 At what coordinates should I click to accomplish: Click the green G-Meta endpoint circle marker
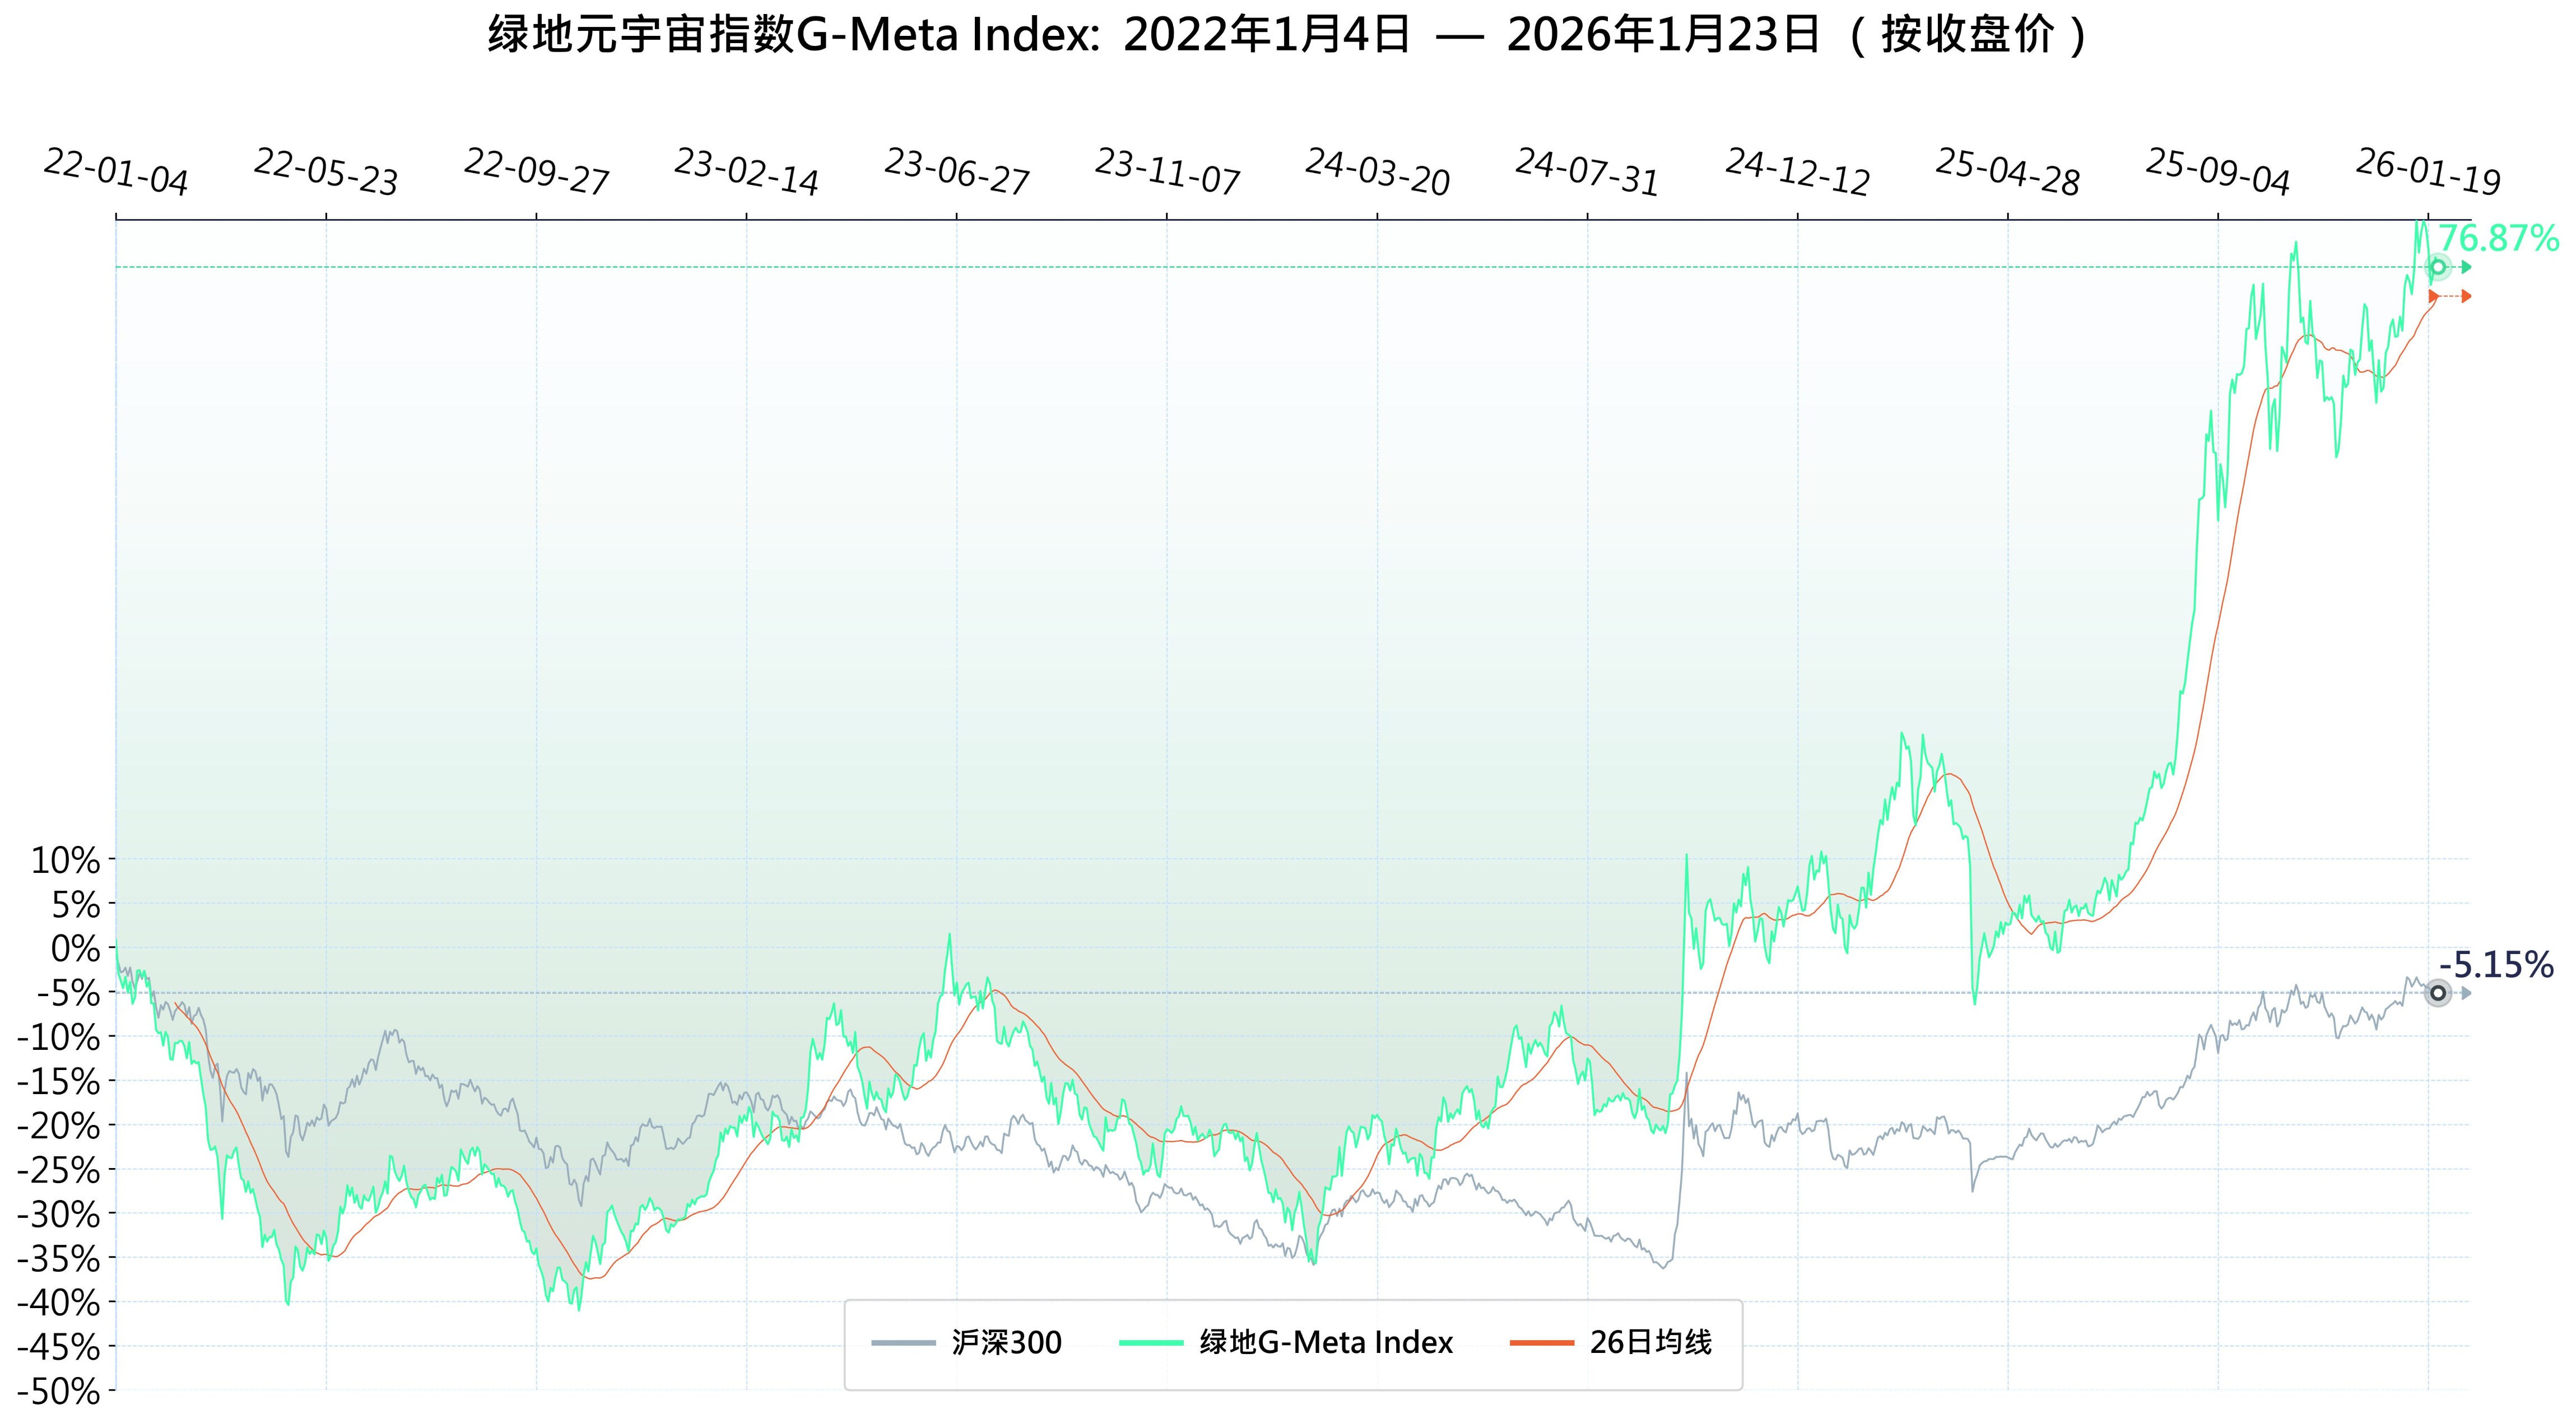[x=2438, y=267]
